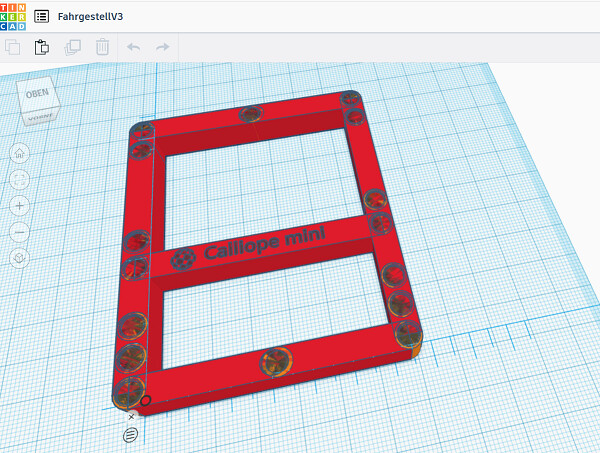
Task: Click the round notes icon below the frame
Action: [130, 435]
